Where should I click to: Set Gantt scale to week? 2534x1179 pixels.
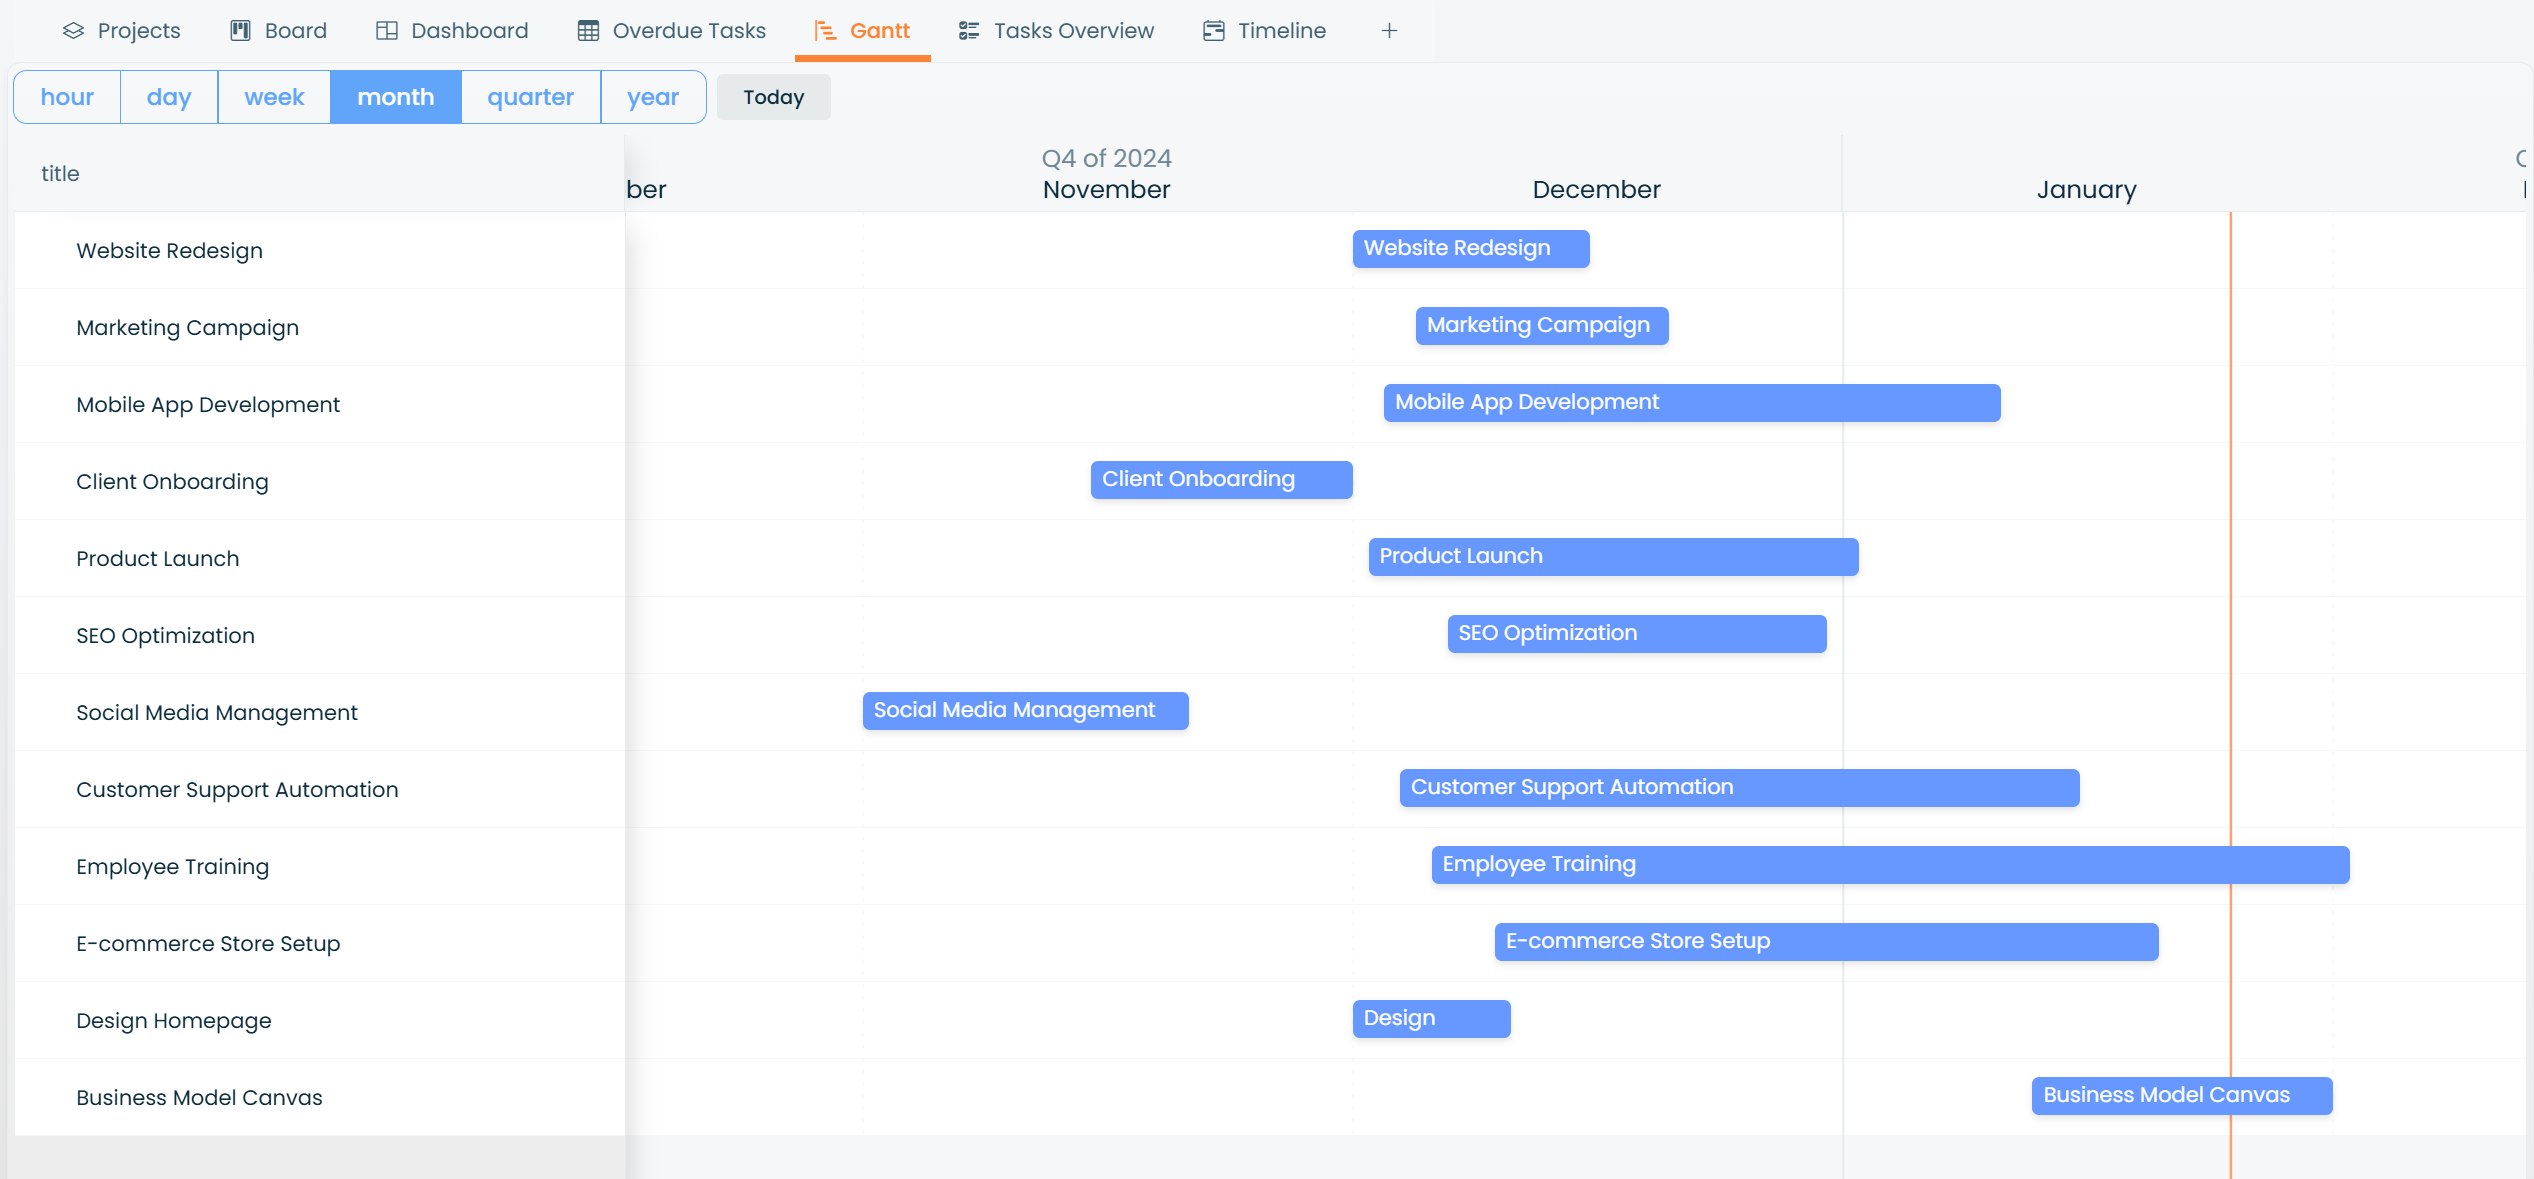[x=274, y=97]
